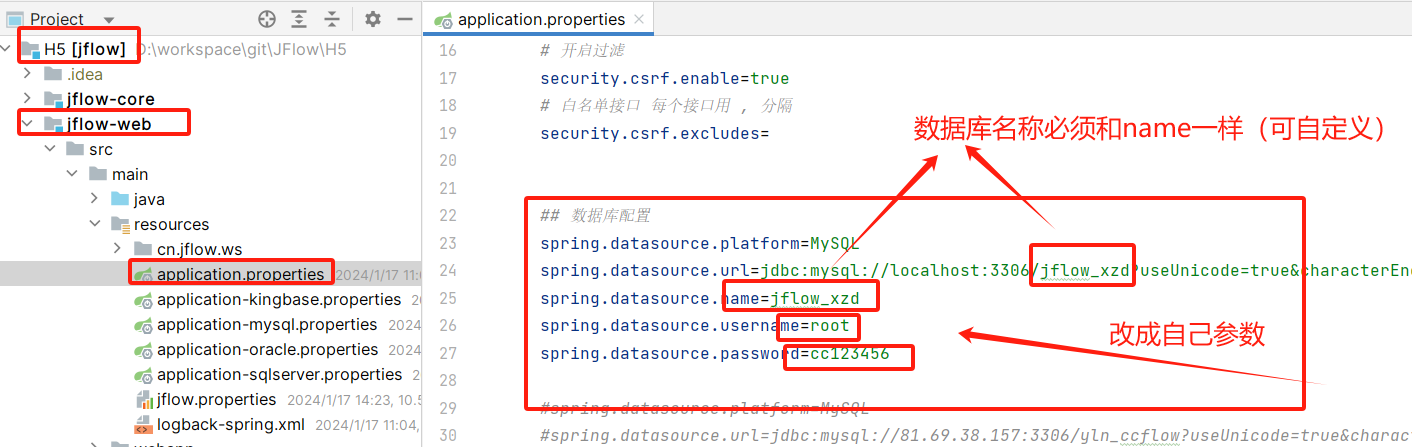Open application-sqlserver.properties from the tree

click(x=279, y=374)
